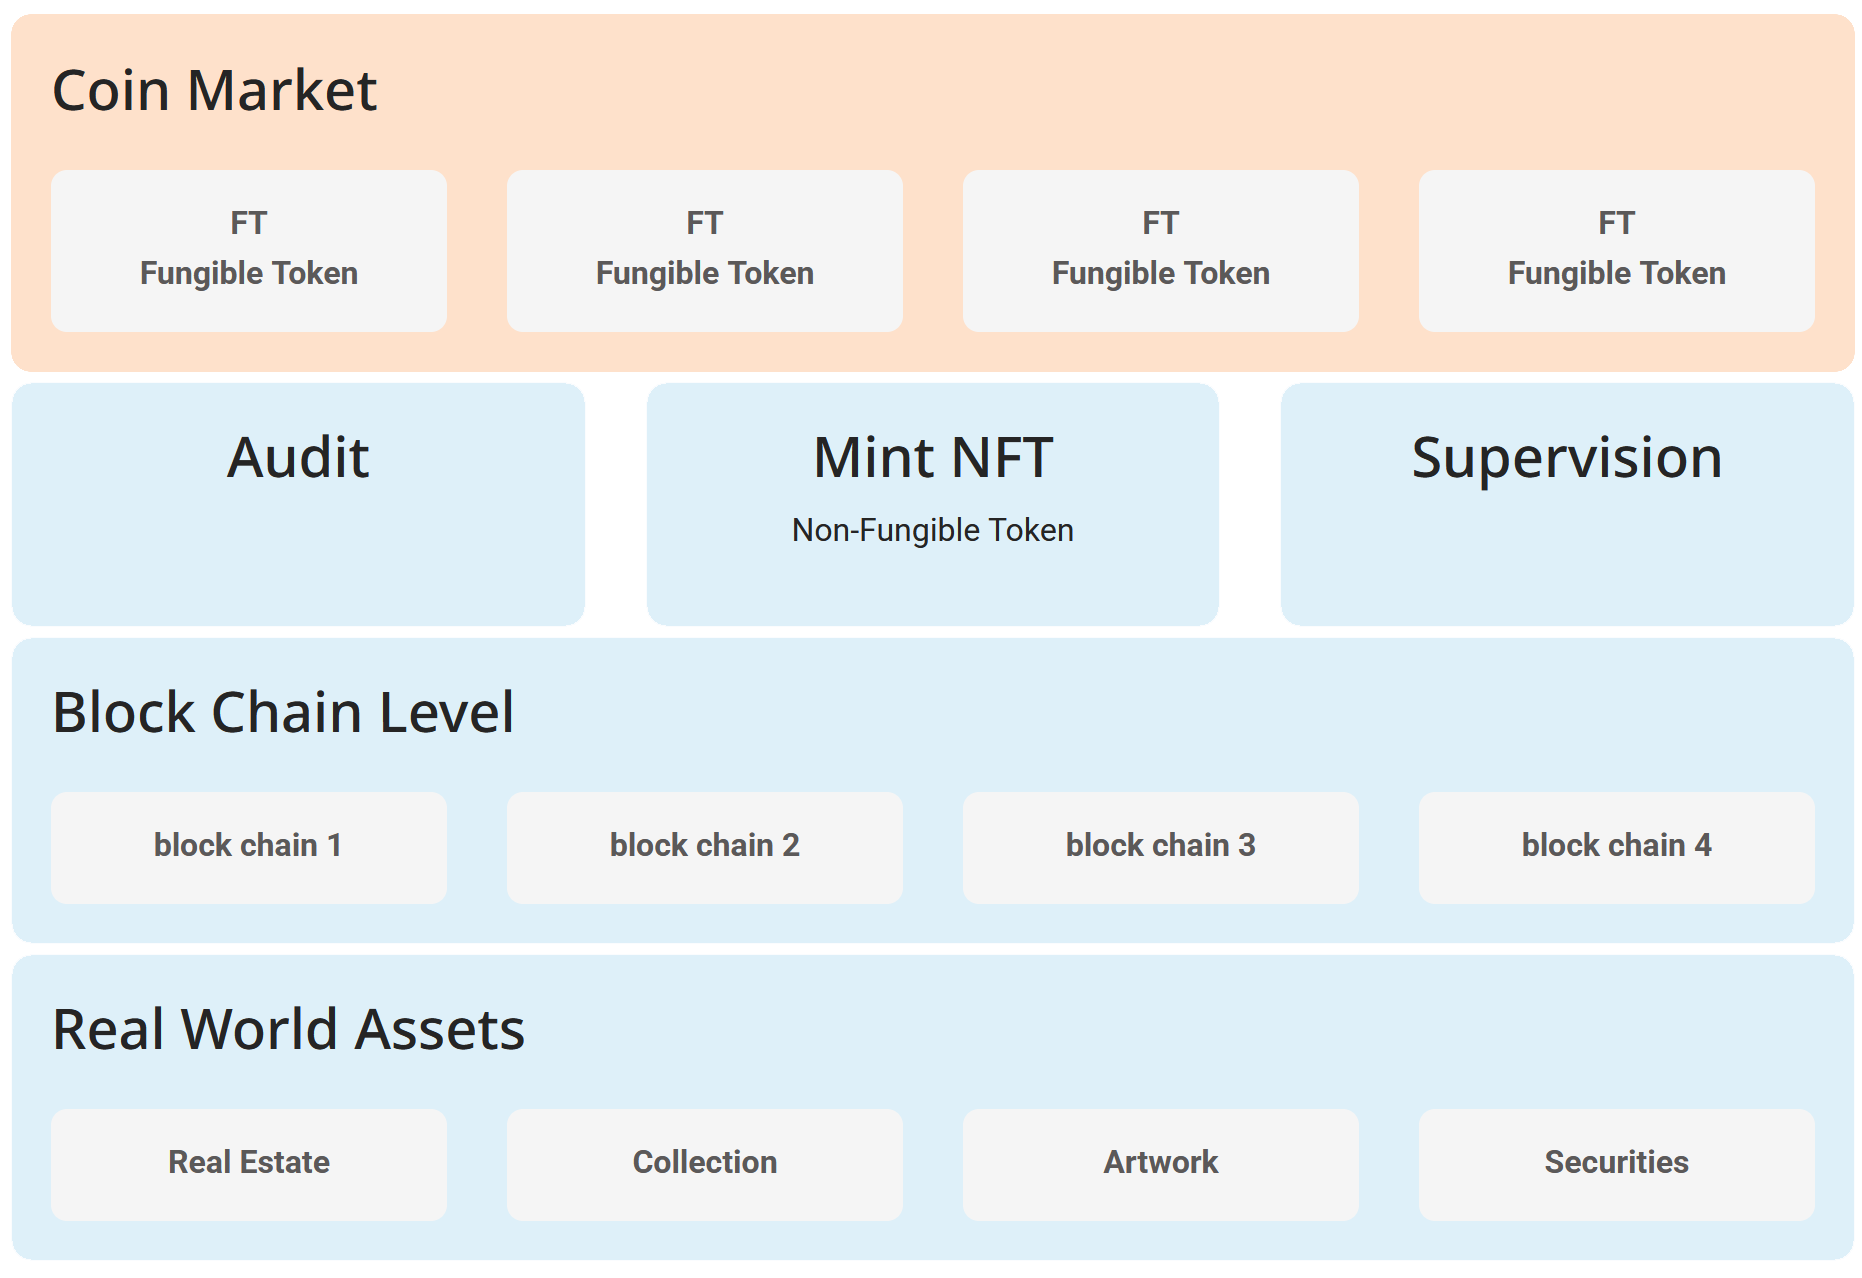The width and height of the screenshot is (1862, 1278).
Task: Open the third FT Fungible Token card
Action: (x=1160, y=250)
